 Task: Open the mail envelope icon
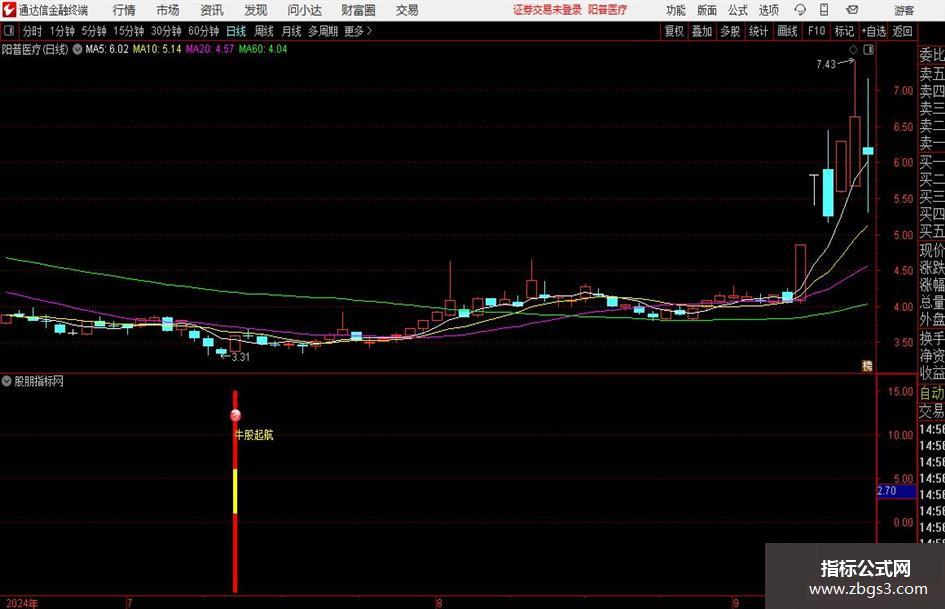(852, 10)
